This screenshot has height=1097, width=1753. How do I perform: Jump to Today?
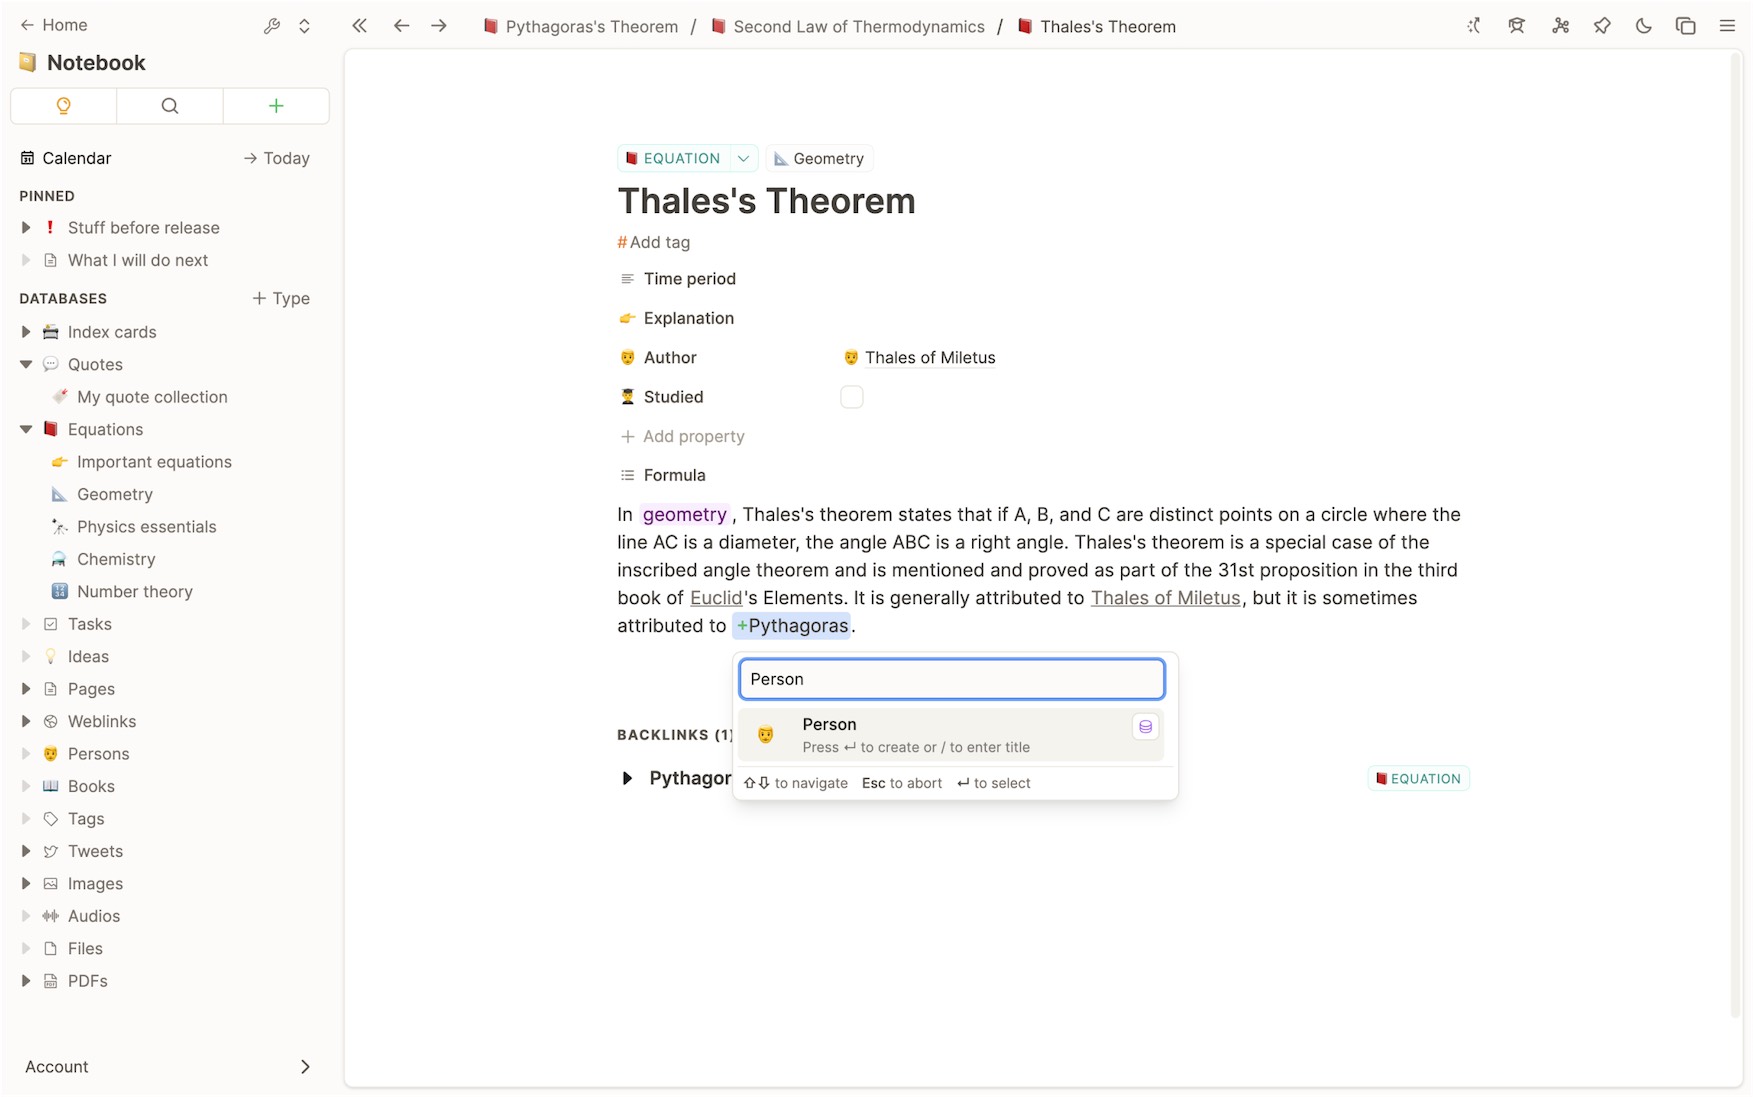click(x=277, y=158)
